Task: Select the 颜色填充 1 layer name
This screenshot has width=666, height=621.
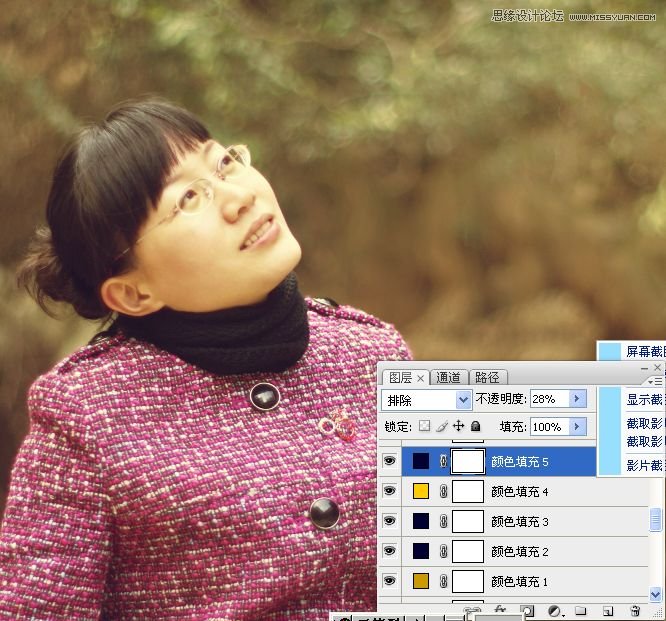Action: tap(519, 581)
